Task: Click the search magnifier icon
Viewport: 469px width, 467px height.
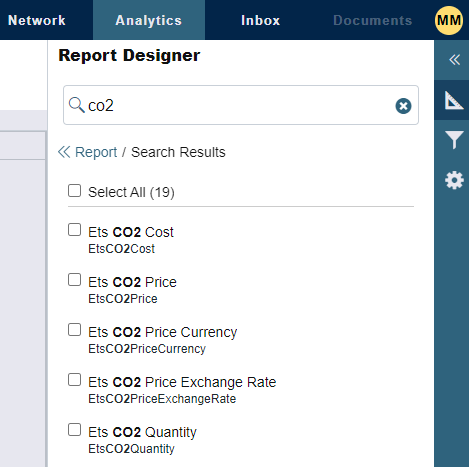Action: point(76,105)
